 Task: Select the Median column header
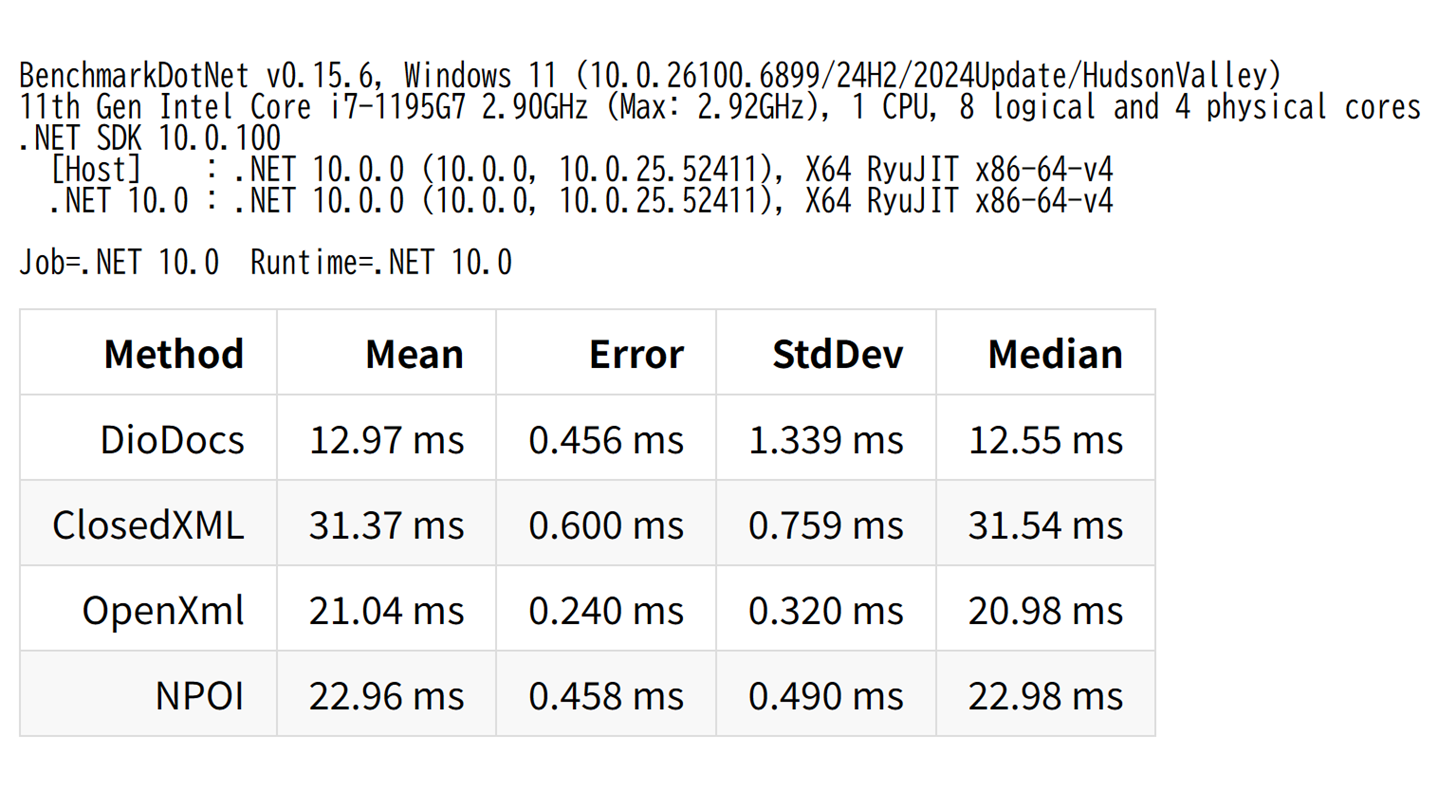[1055, 354]
